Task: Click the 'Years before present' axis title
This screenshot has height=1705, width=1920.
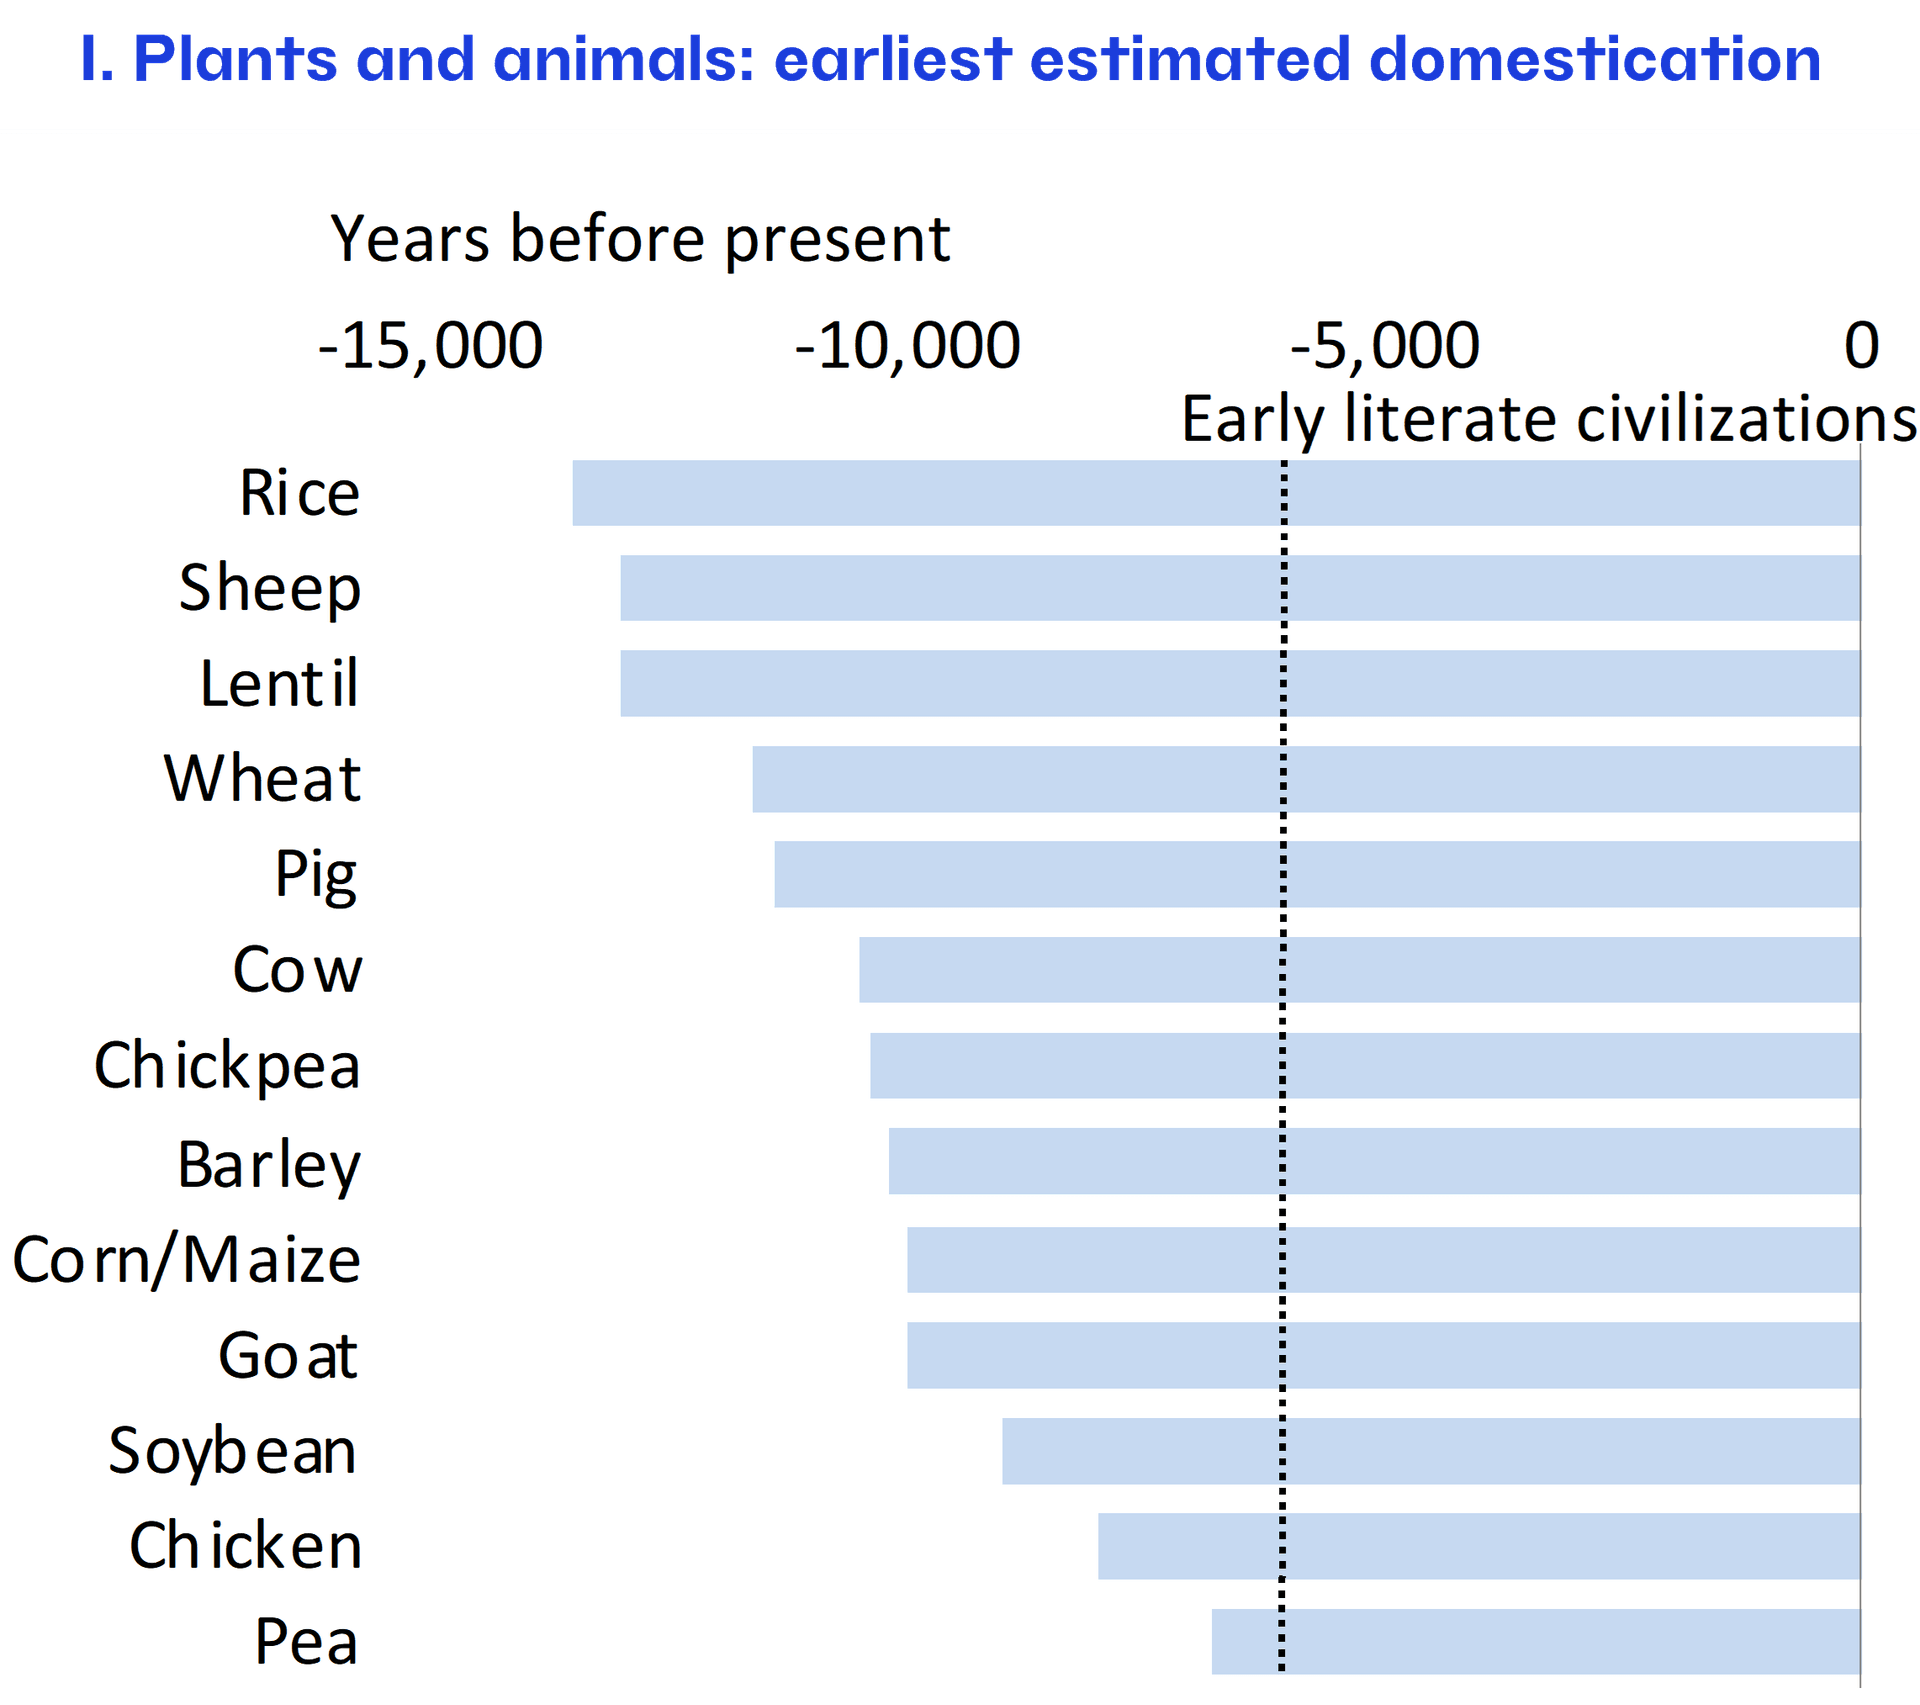Action: pos(640,240)
